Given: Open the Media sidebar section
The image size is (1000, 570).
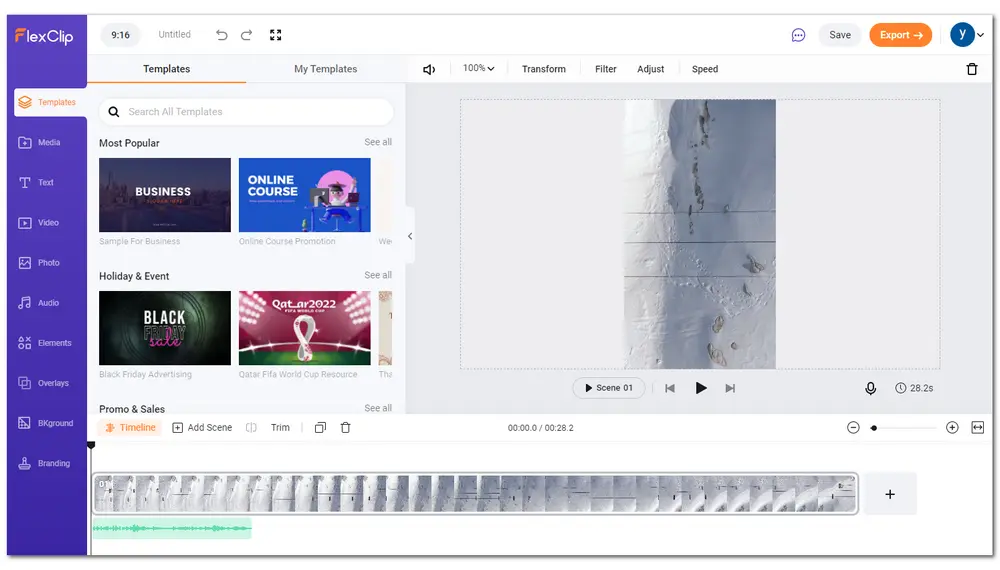Looking at the screenshot, I should [47, 143].
